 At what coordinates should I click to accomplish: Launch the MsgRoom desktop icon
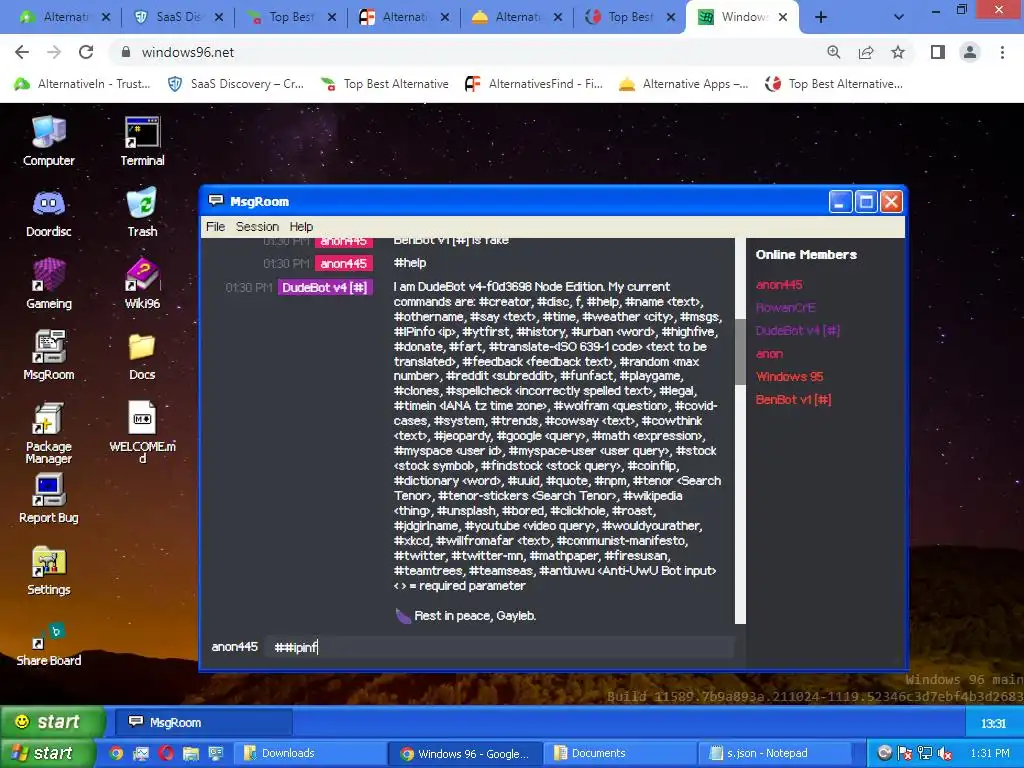48,355
